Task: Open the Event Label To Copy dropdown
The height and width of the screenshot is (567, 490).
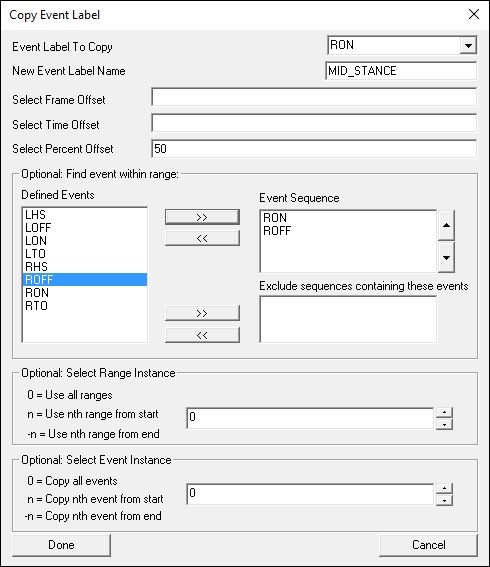Action: pos(468,46)
